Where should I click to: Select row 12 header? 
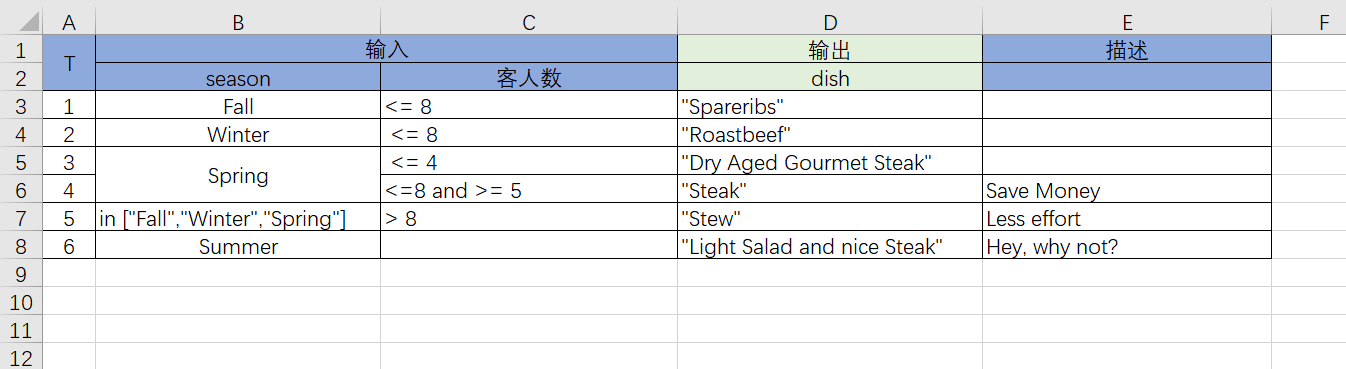[x=21, y=358]
